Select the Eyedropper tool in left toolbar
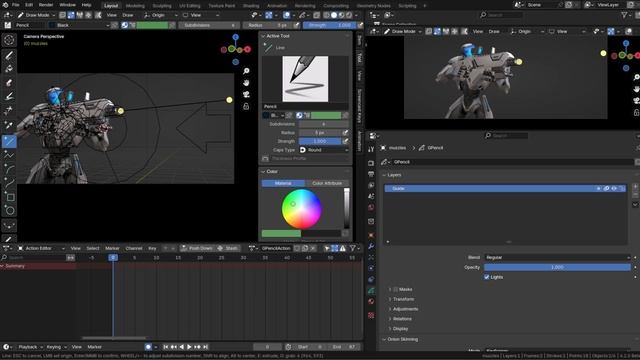The image size is (640, 360). [9, 124]
